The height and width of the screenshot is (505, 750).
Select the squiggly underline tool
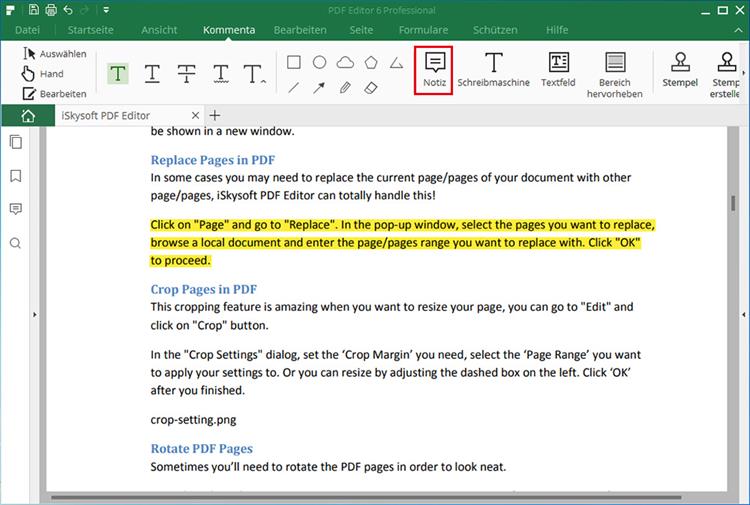(x=221, y=74)
